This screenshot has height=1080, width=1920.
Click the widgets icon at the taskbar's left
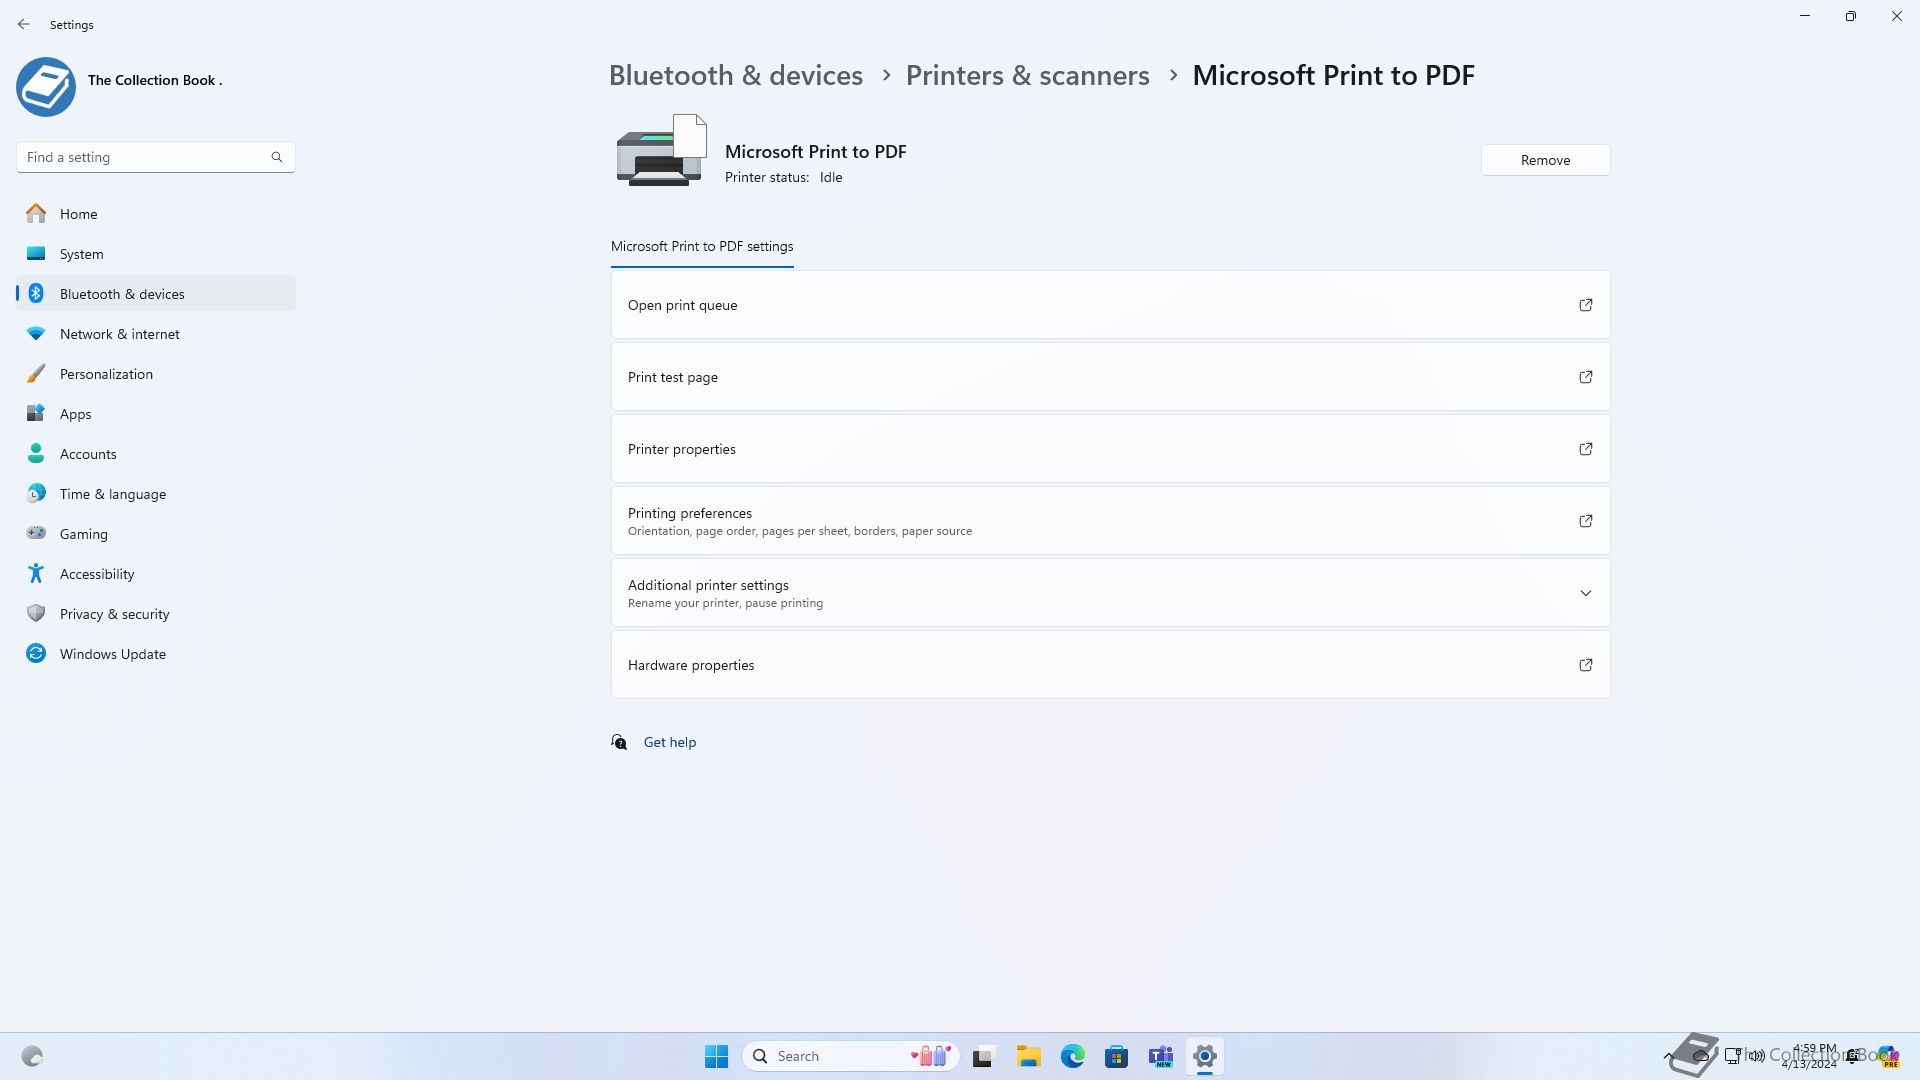(x=32, y=1056)
